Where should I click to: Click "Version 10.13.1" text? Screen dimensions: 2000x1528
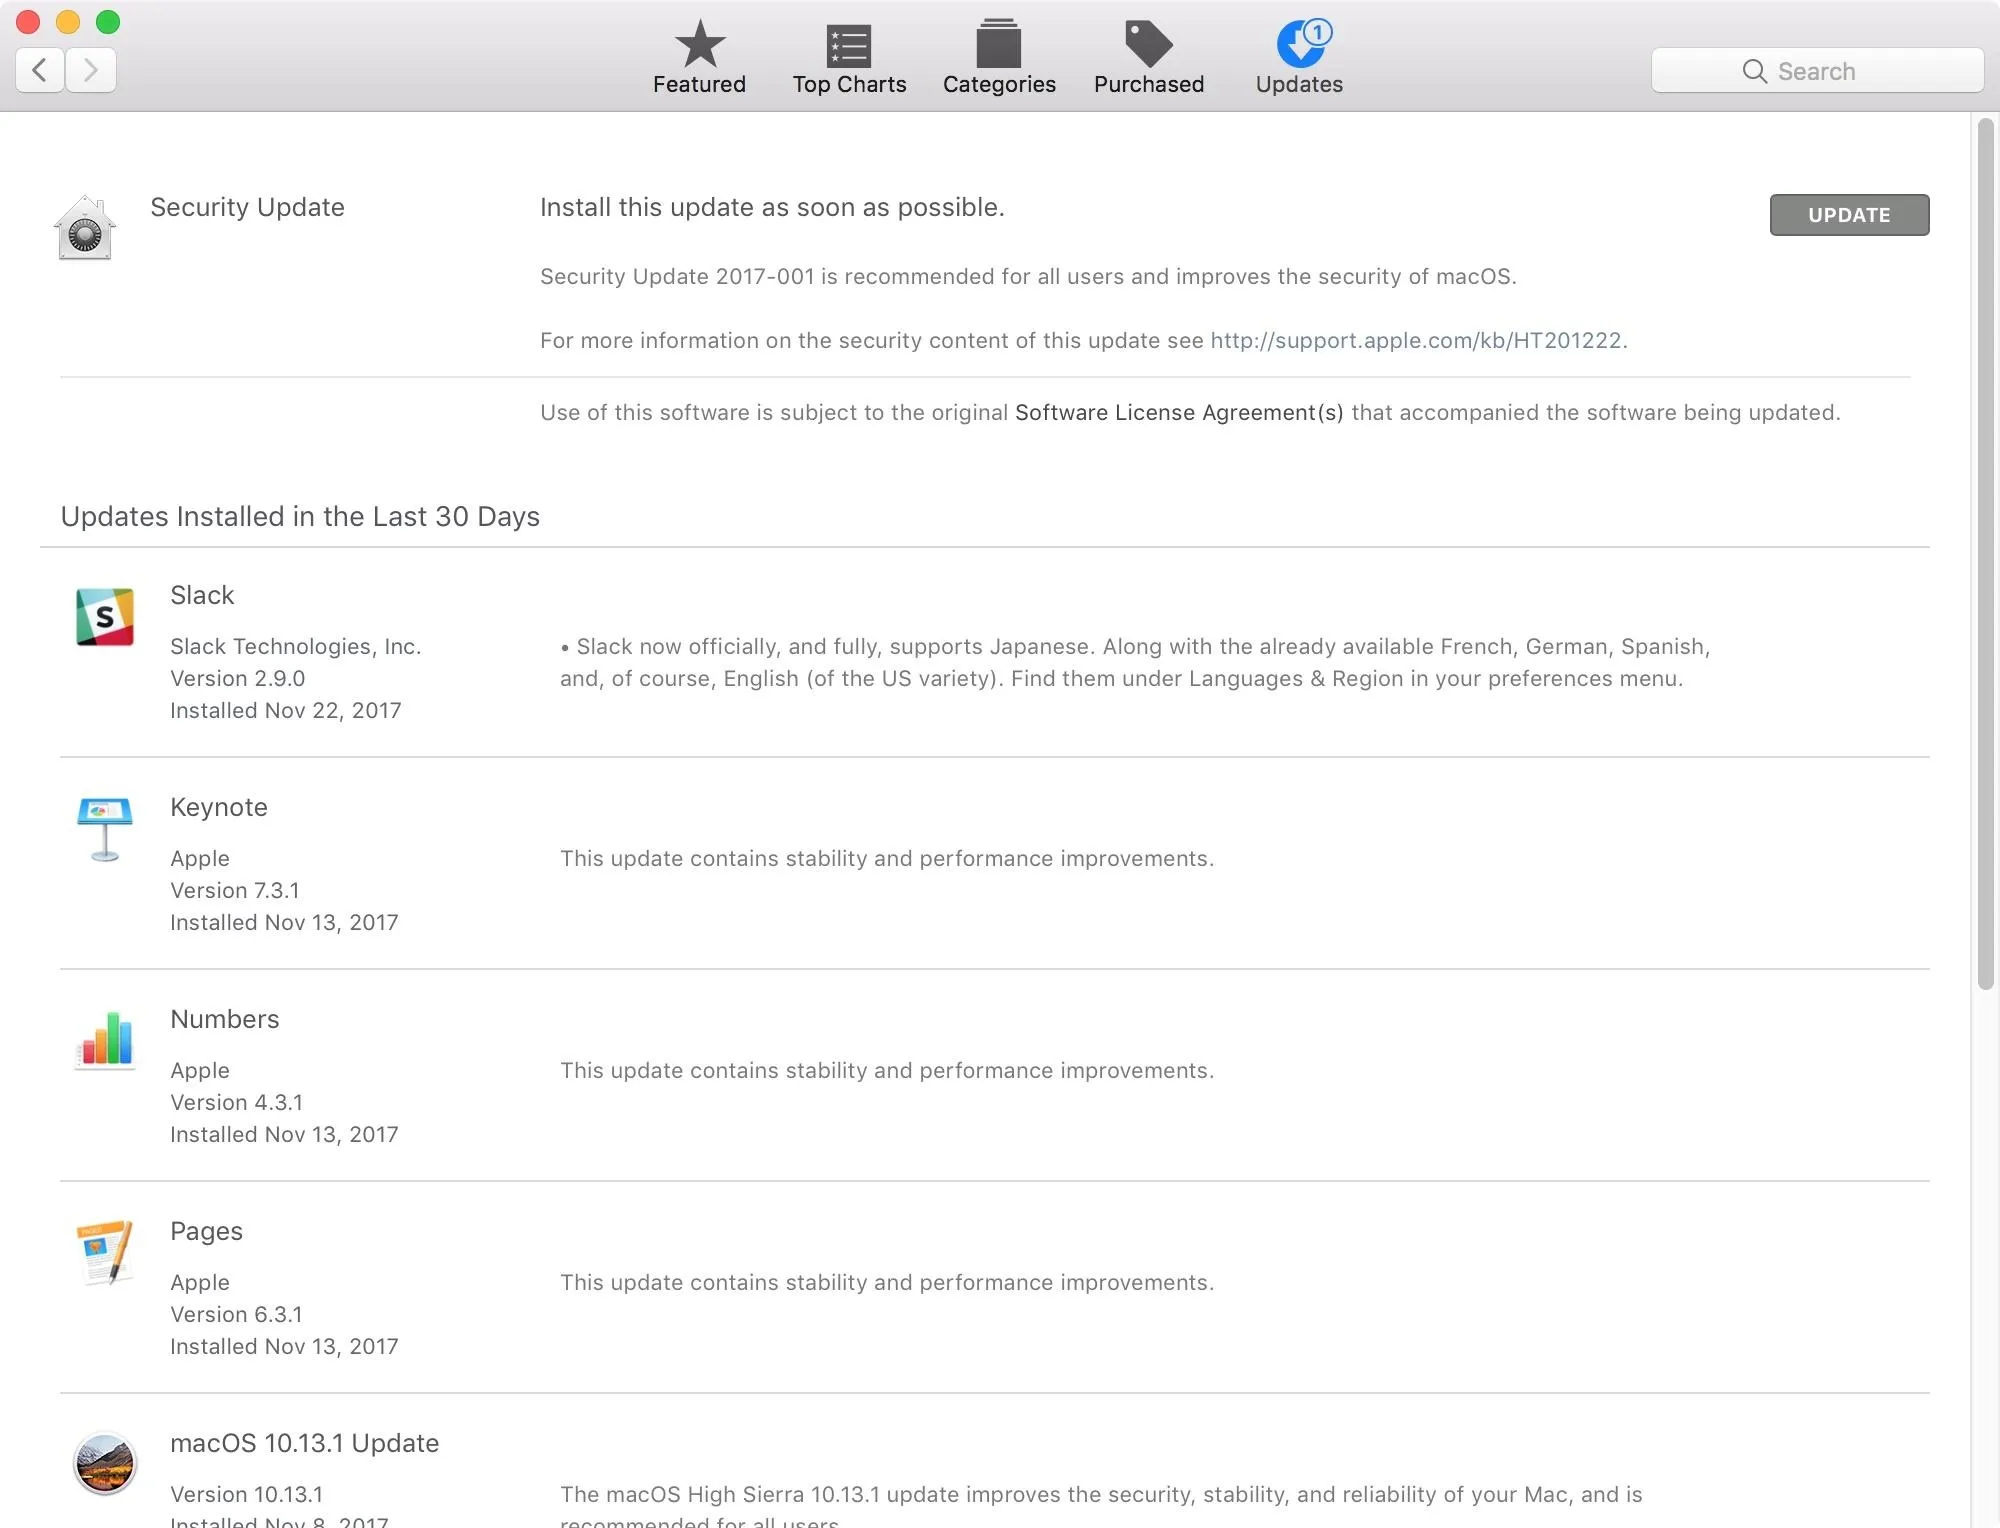(246, 1494)
